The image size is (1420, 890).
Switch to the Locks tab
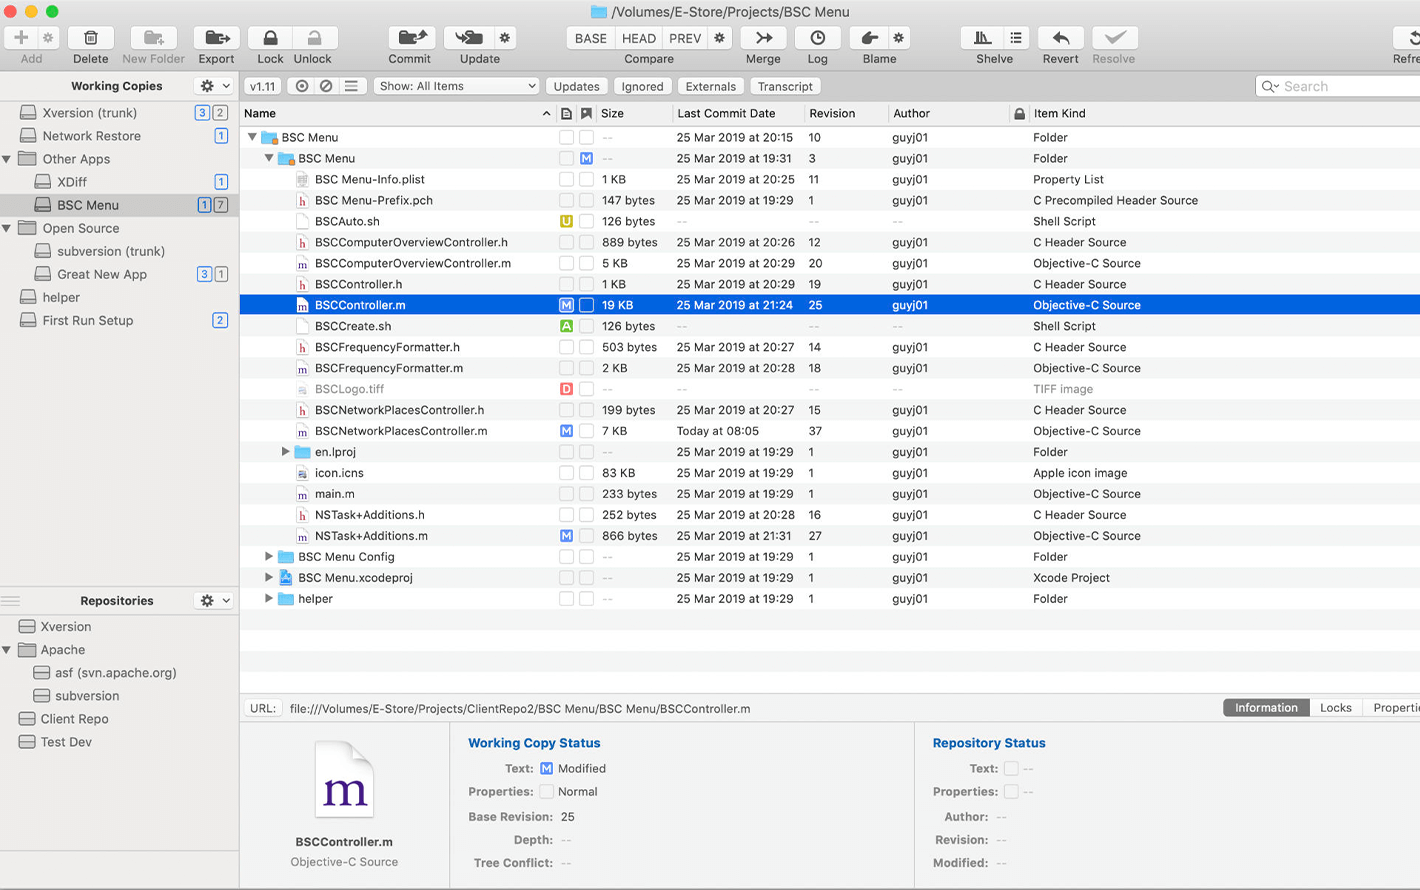point(1335,708)
